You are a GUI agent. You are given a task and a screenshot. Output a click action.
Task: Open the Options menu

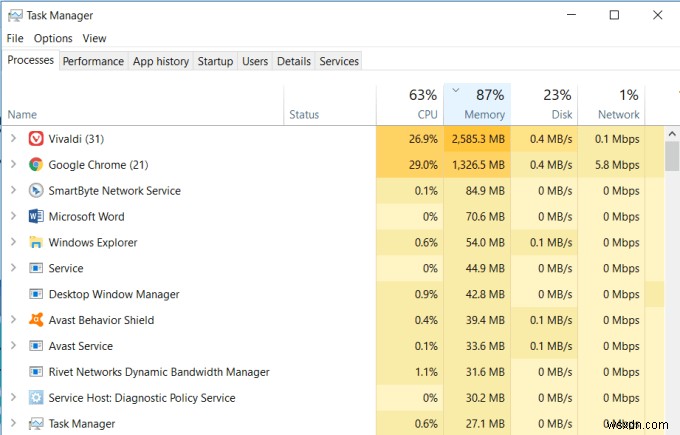53,38
